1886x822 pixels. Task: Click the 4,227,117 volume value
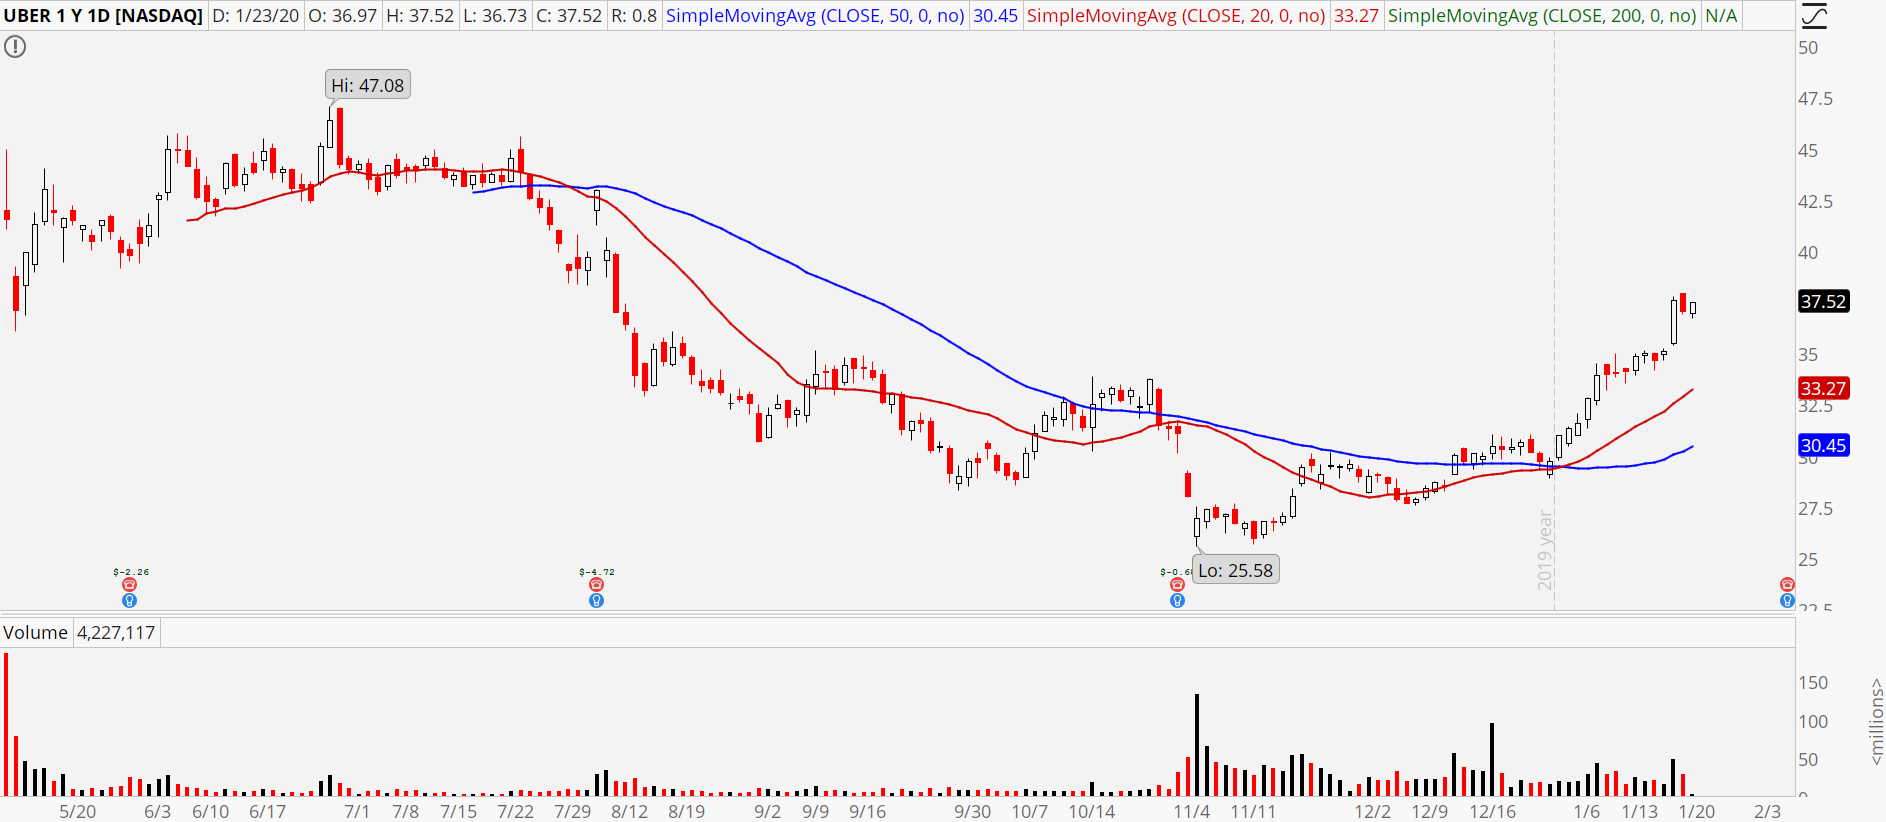point(116,633)
